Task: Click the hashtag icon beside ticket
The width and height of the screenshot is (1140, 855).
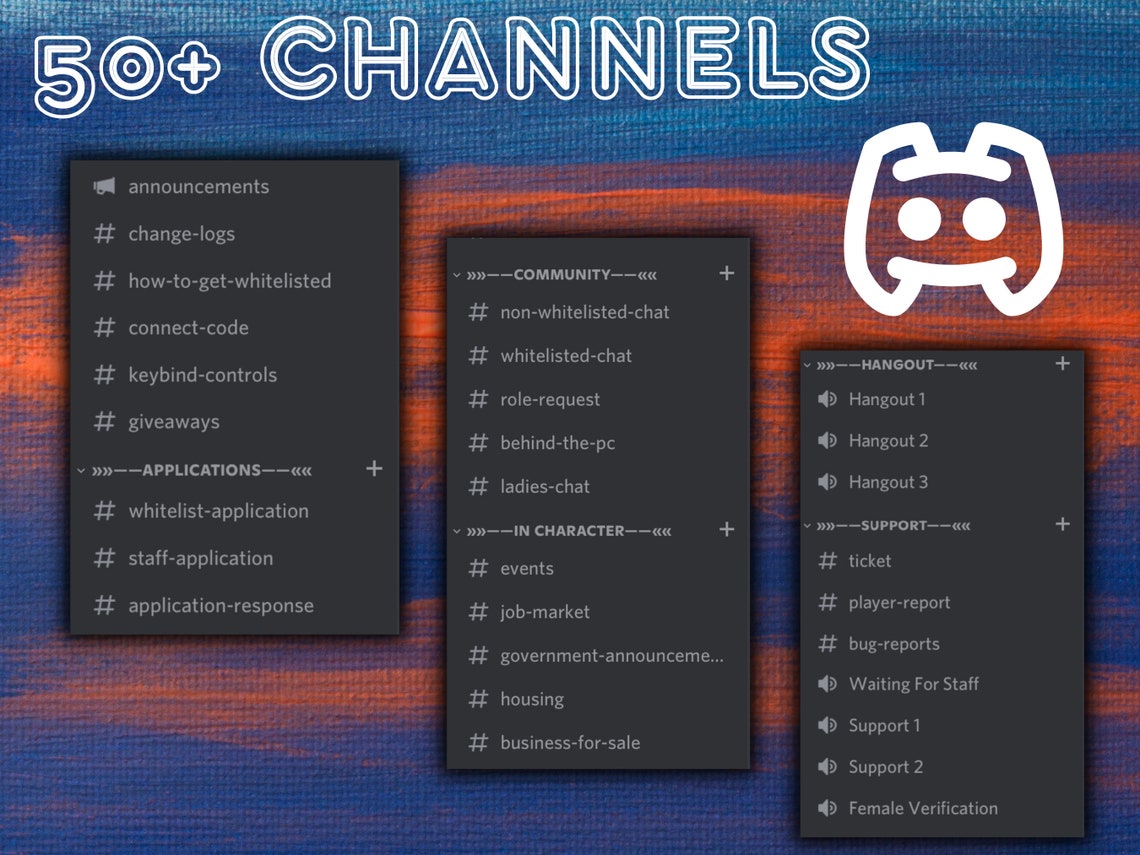Action: [827, 561]
